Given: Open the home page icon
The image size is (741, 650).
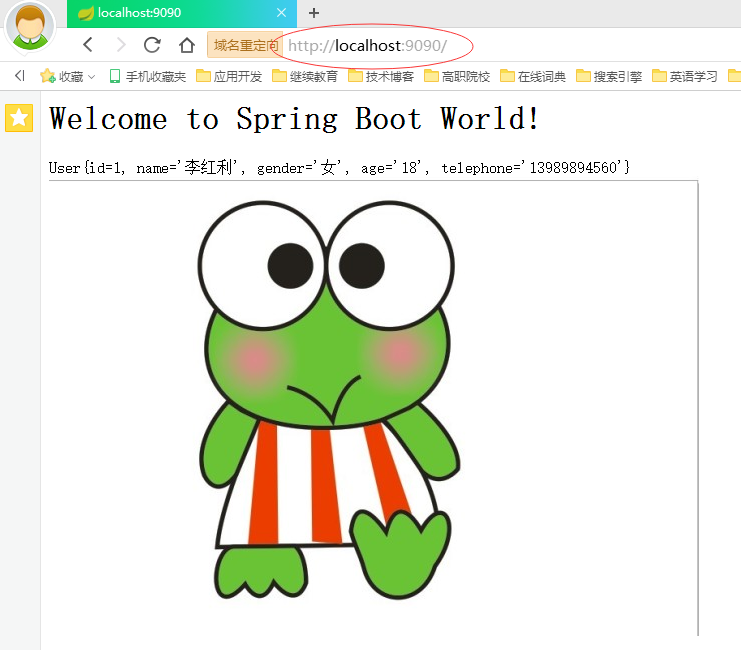Looking at the screenshot, I should pos(187,45).
